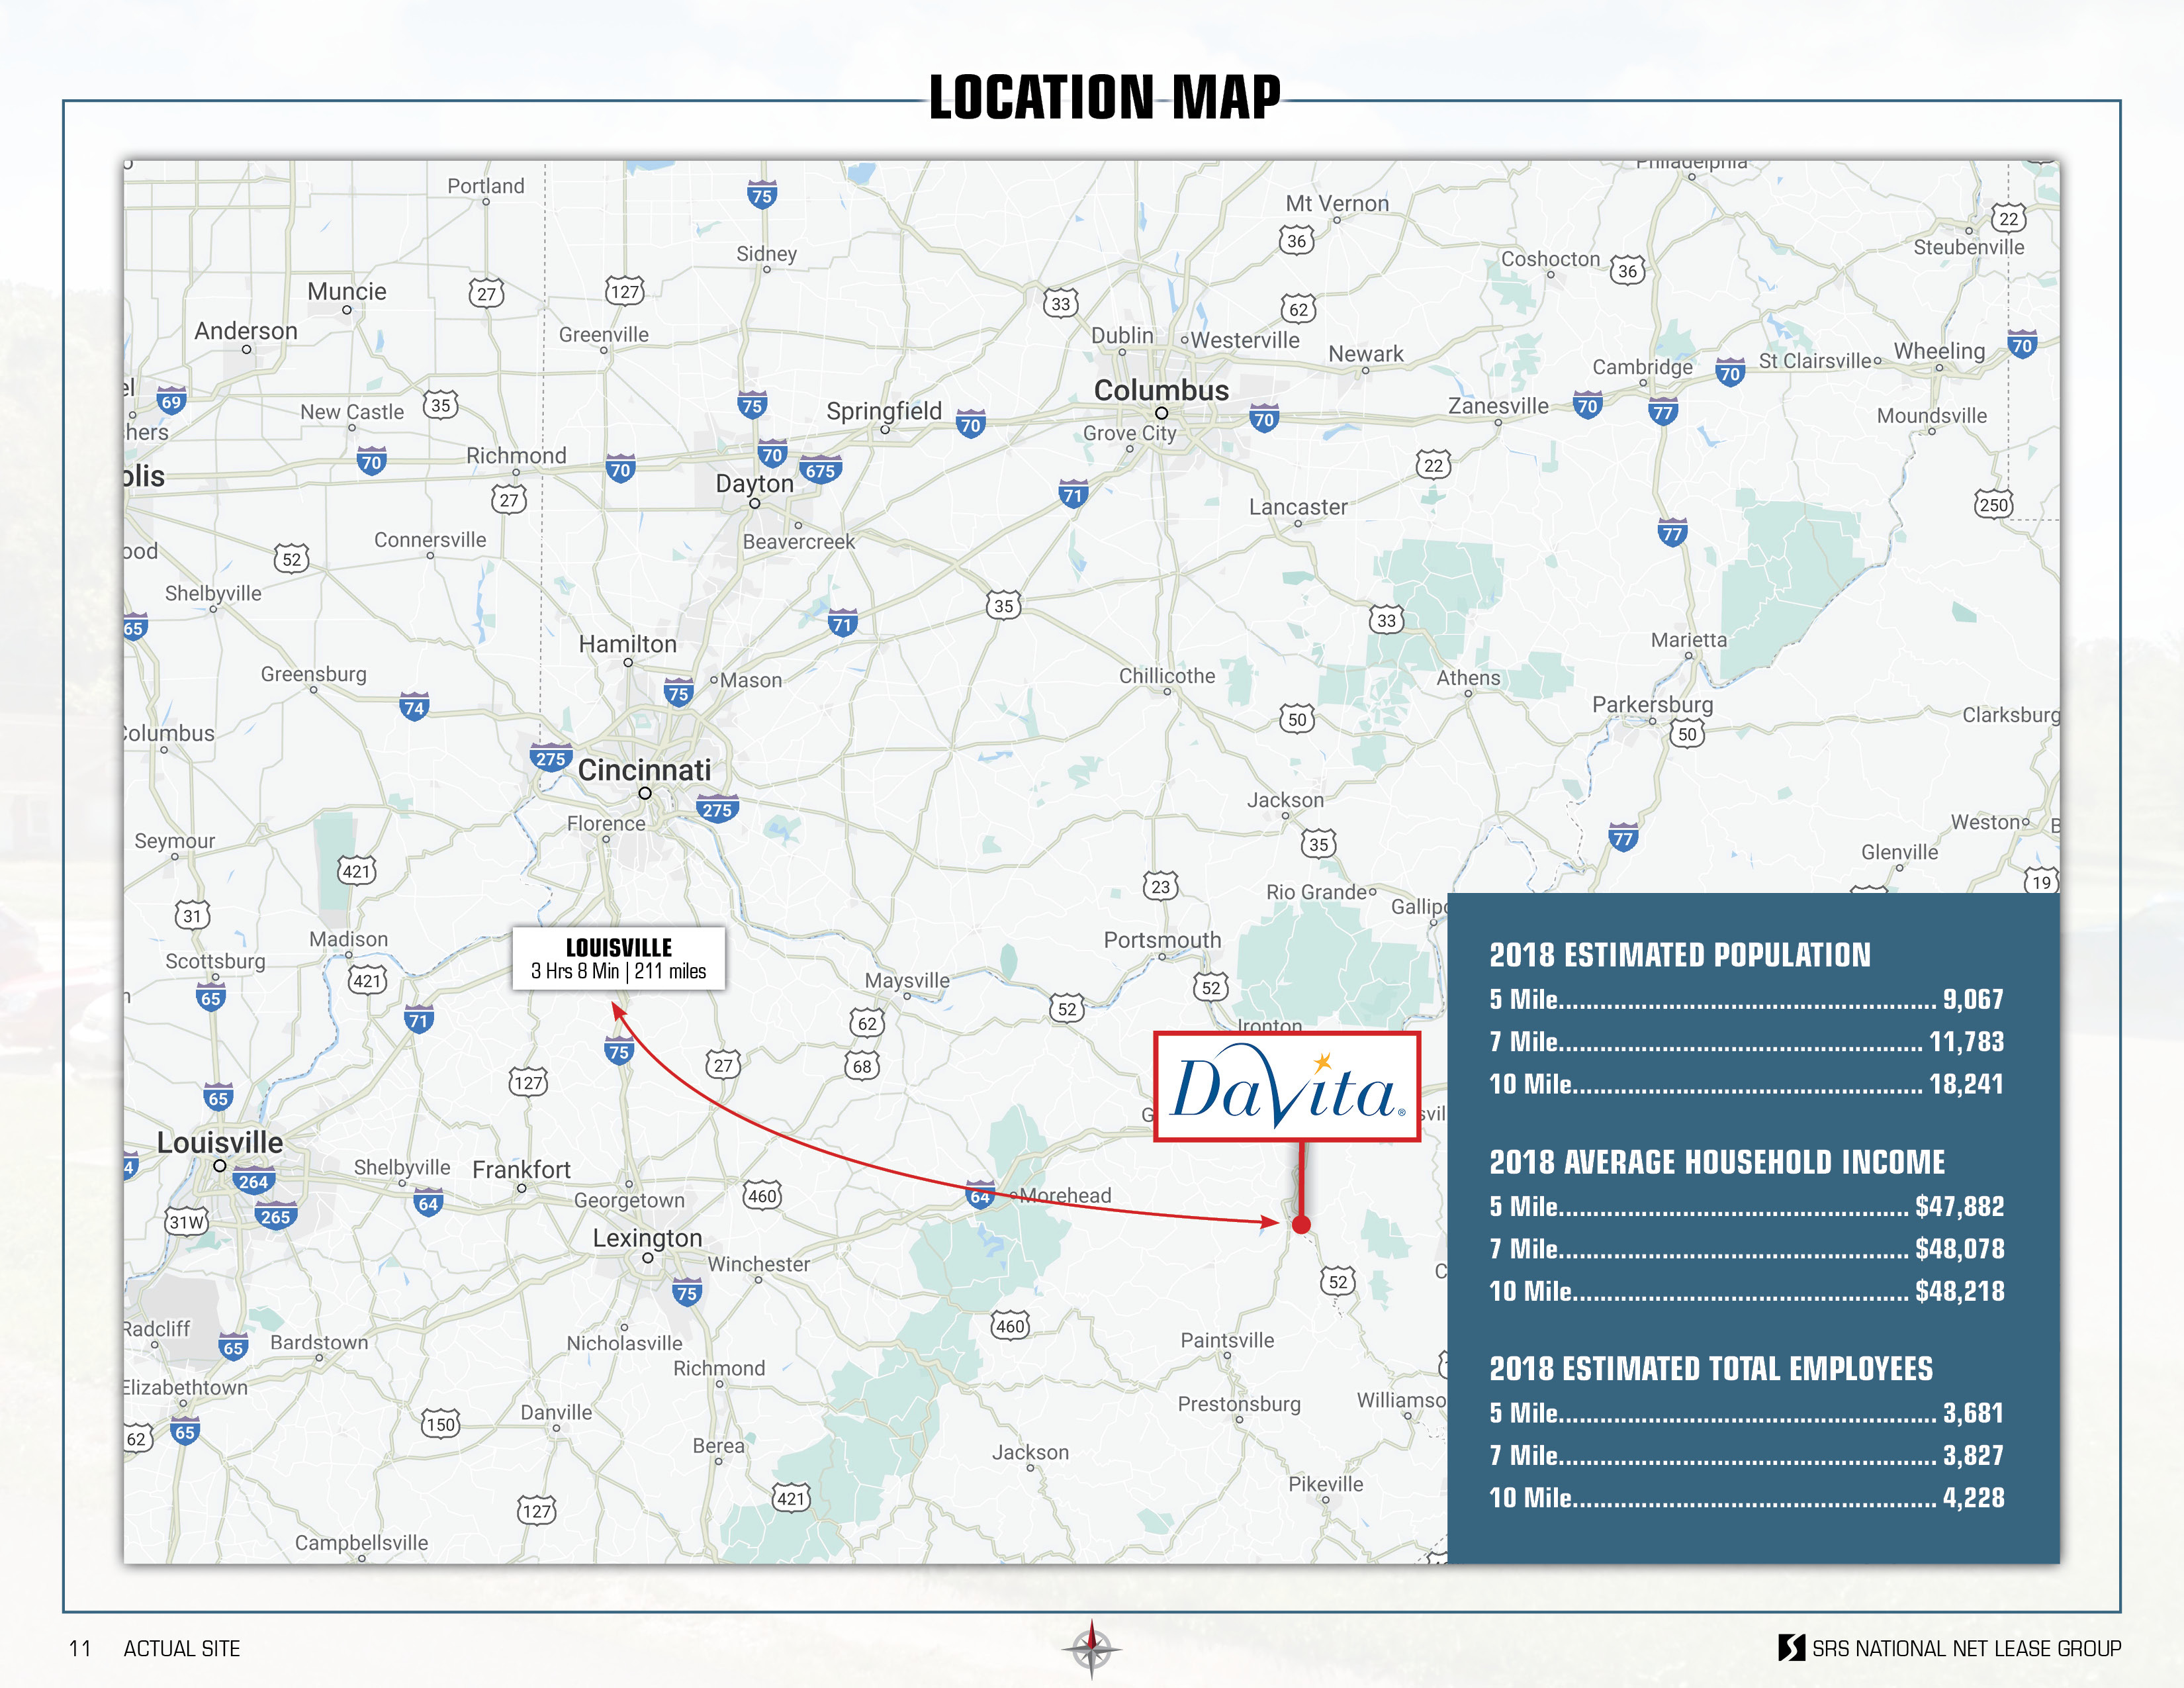Click the Portsmouth city label
The image size is (2184, 1688).
pos(1162,940)
